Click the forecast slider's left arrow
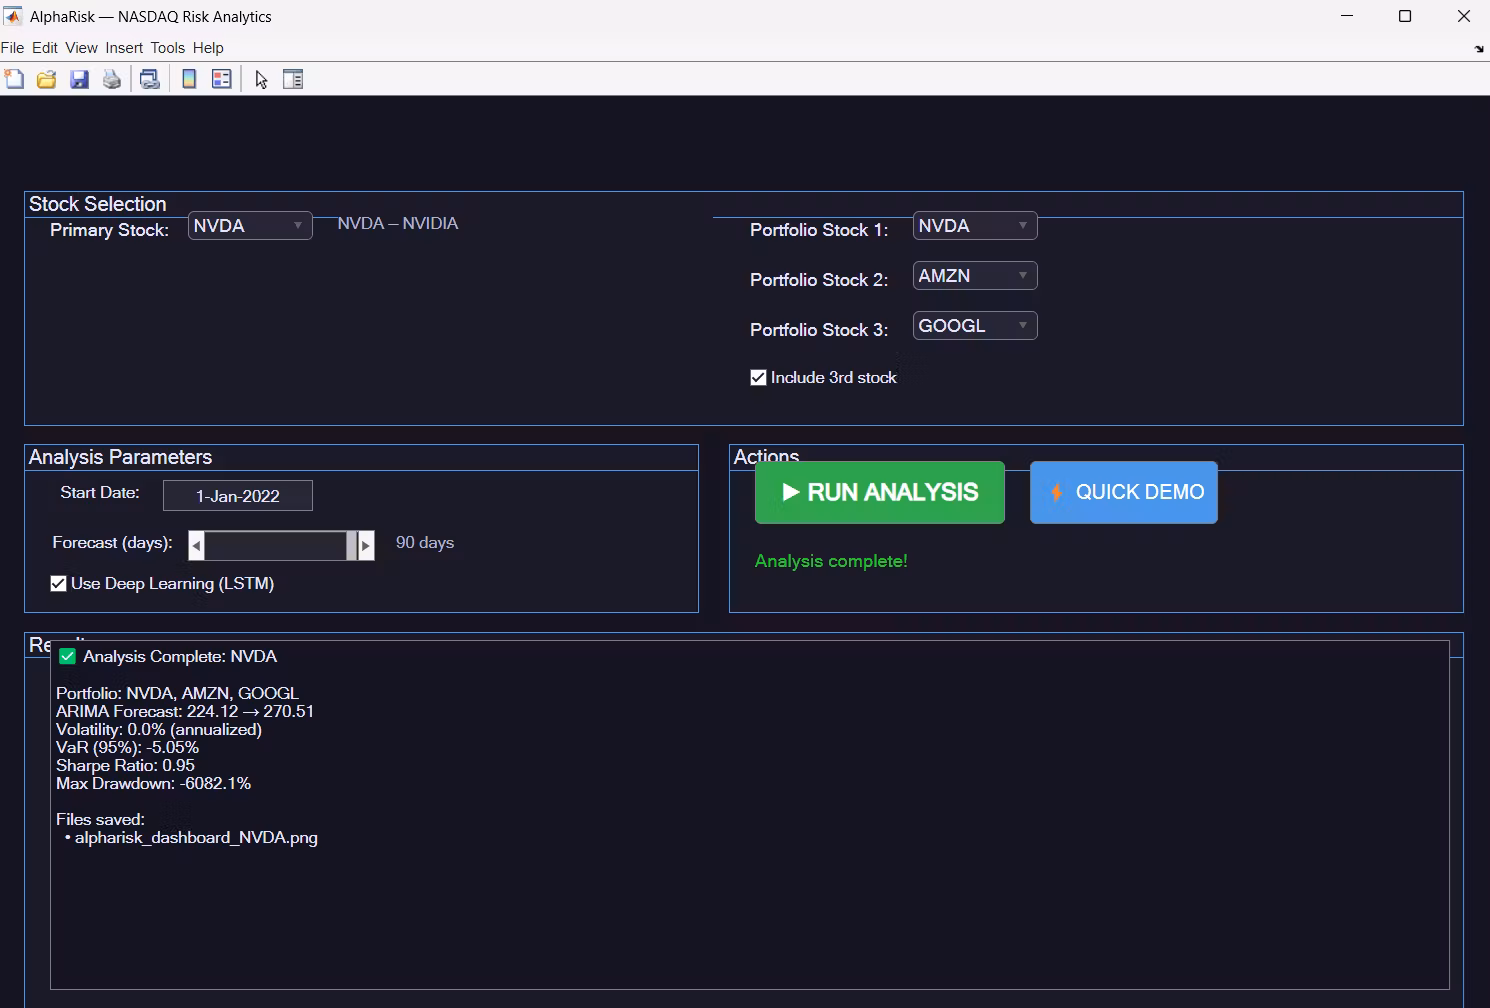 196,546
